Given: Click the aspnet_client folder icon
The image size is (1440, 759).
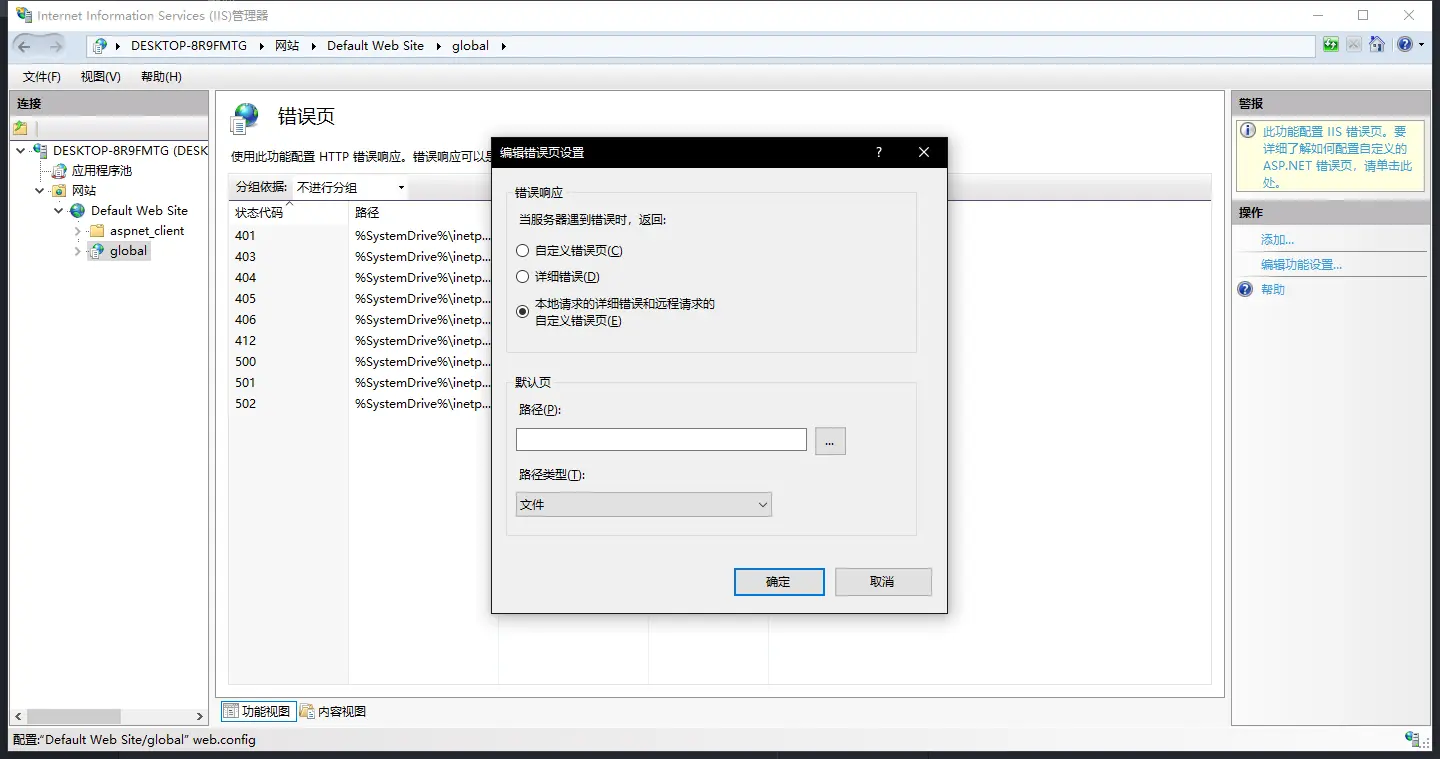Looking at the screenshot, I should (97, 231).
